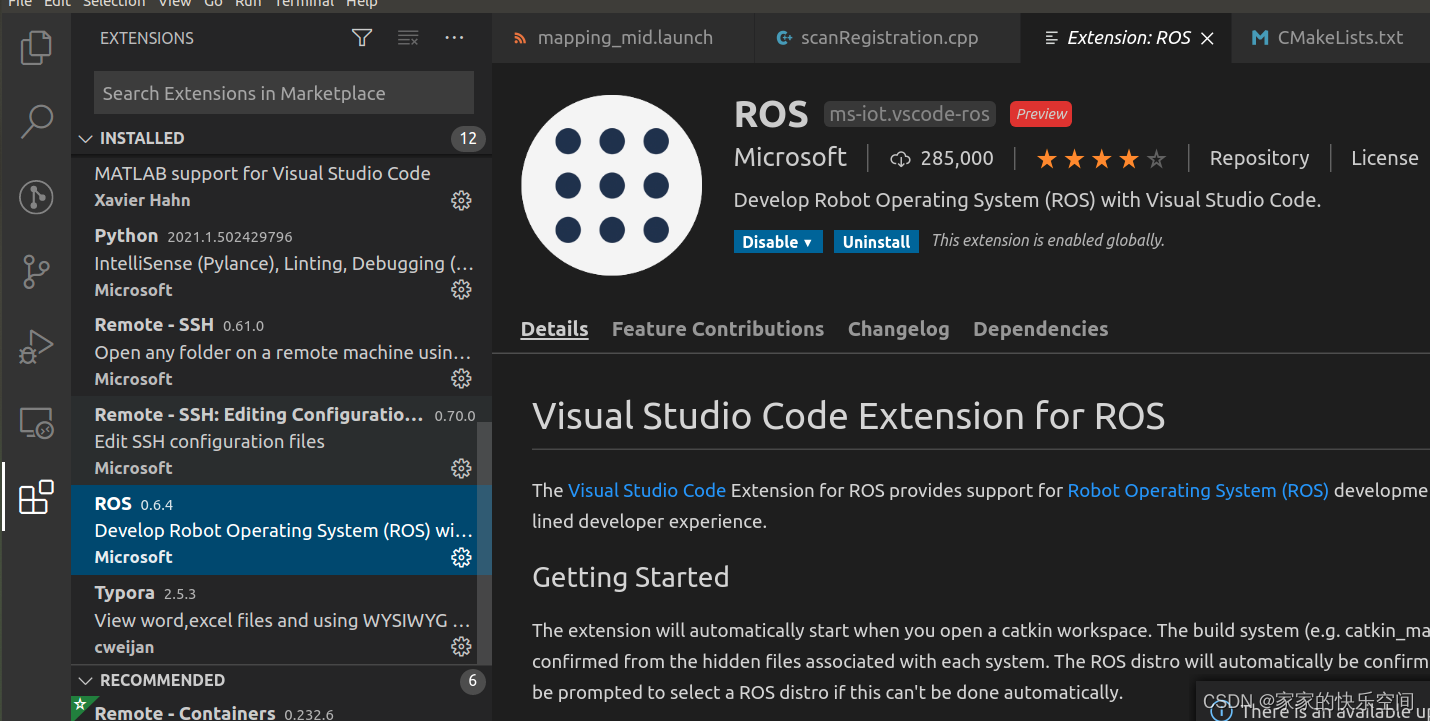Screen dimensions: 1430x721
Task: Open the extension Repository link
Action: (1259, 157)
